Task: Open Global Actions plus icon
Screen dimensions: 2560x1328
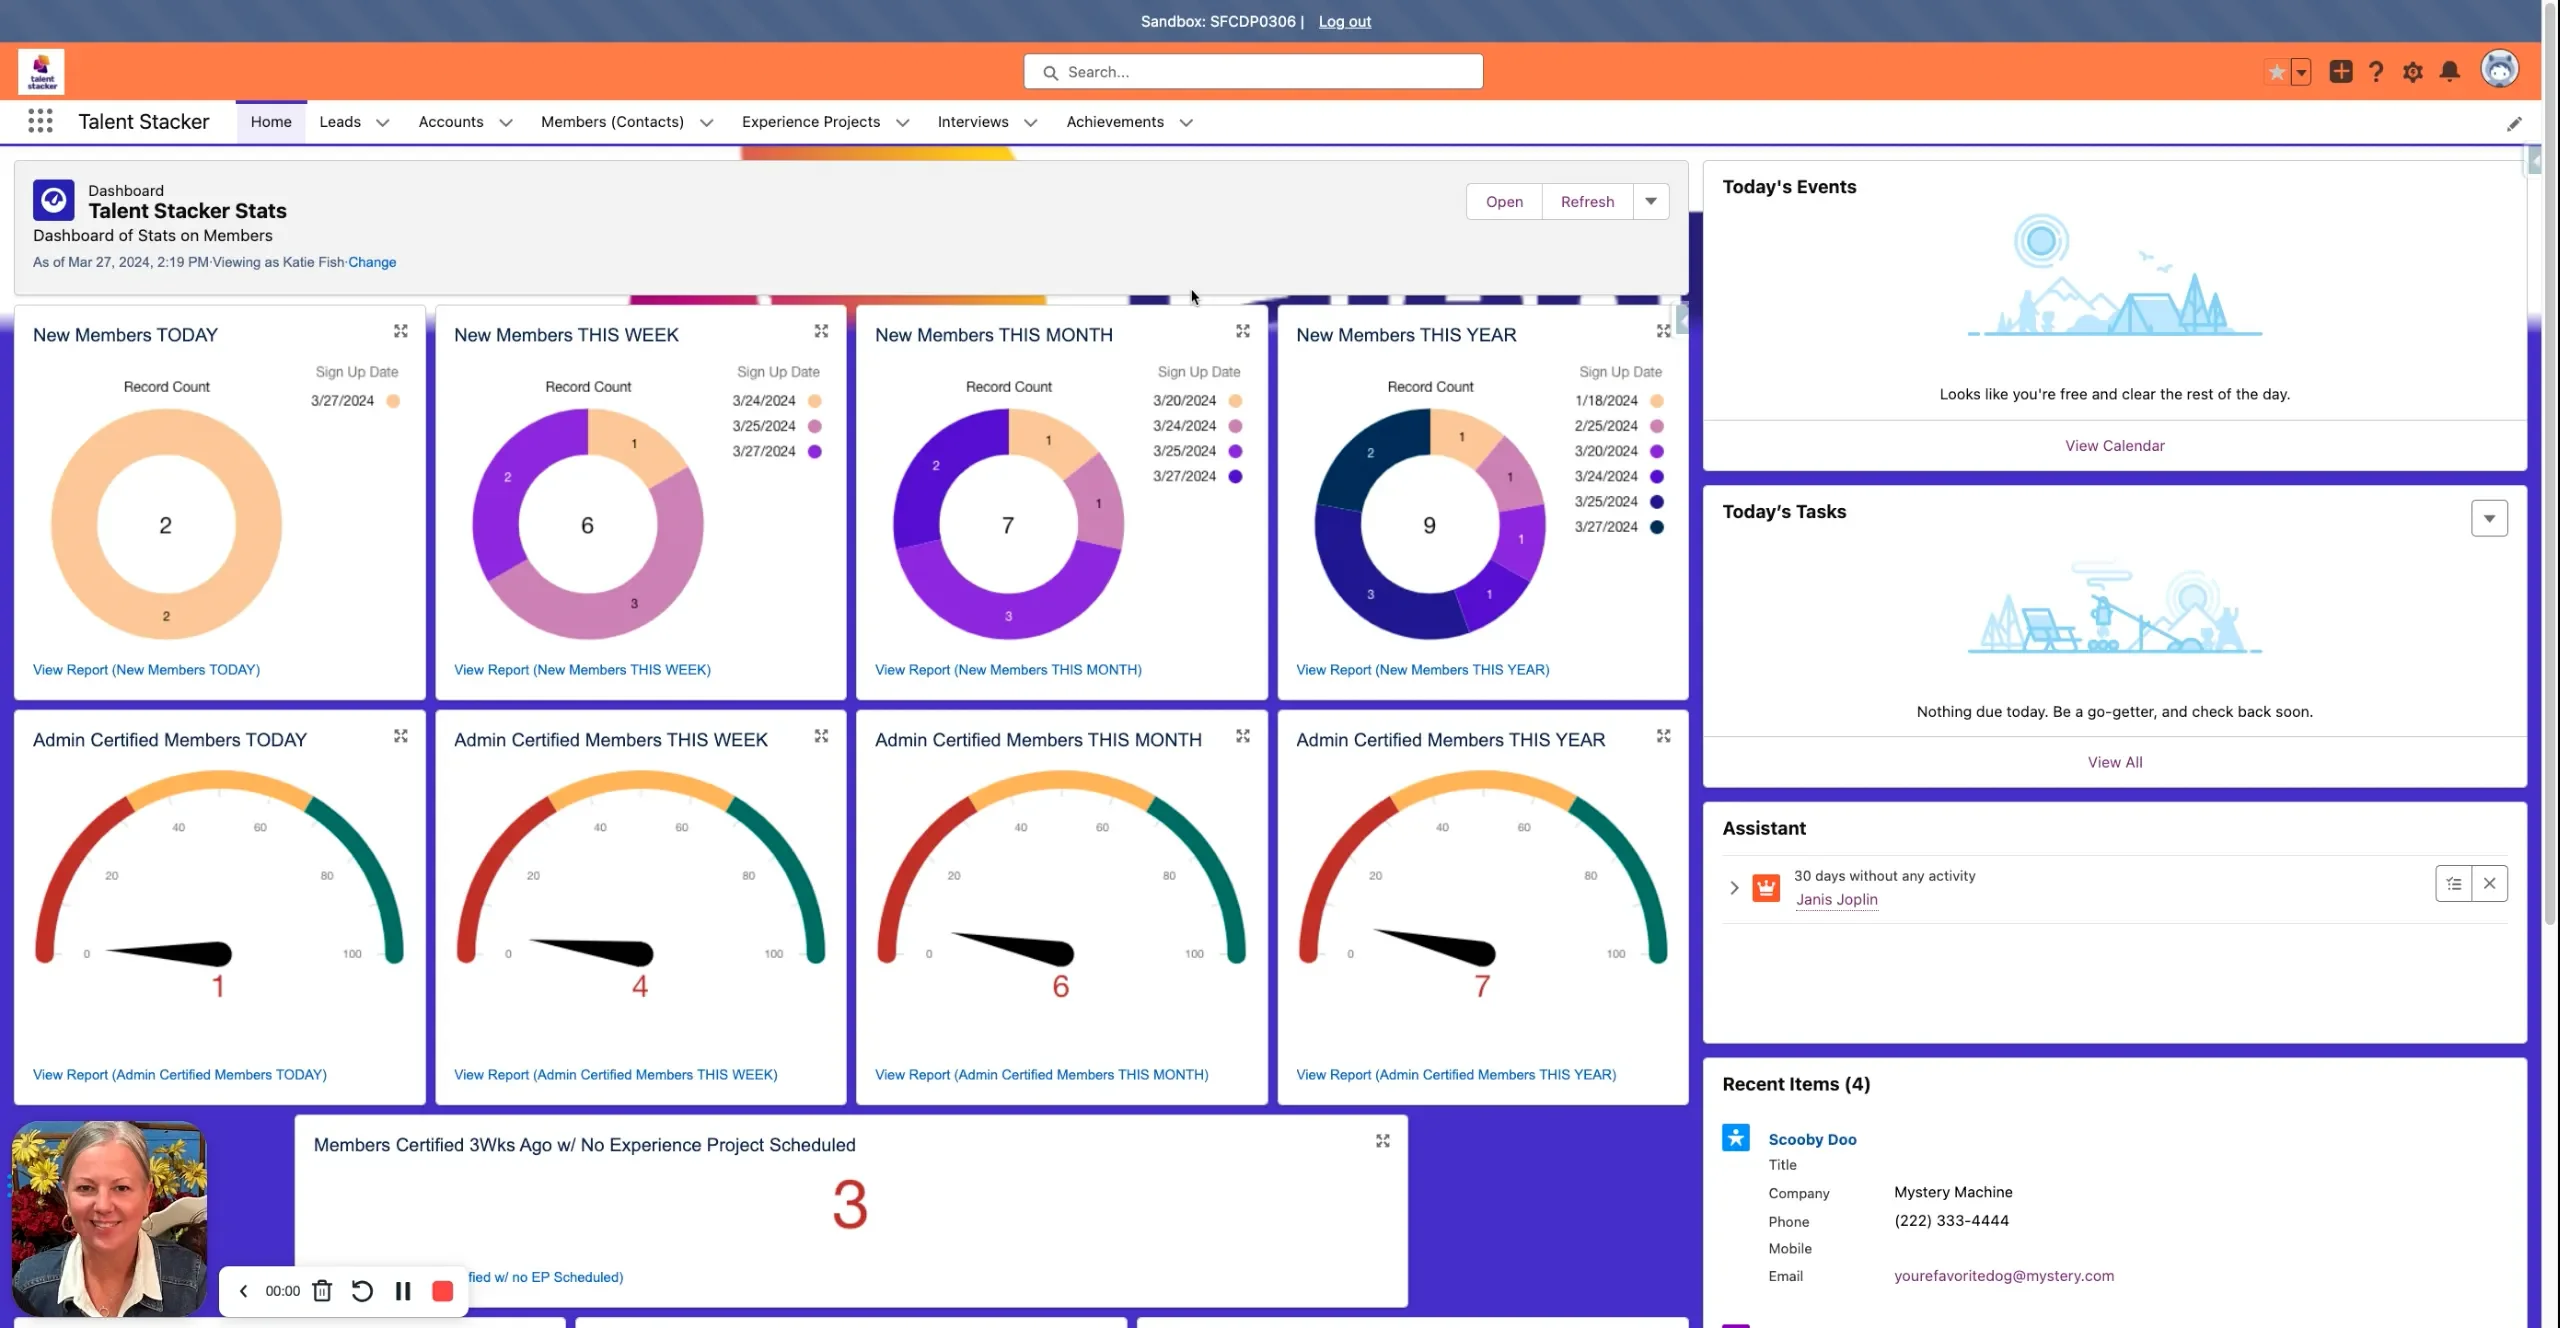Action: [2341, 71]
